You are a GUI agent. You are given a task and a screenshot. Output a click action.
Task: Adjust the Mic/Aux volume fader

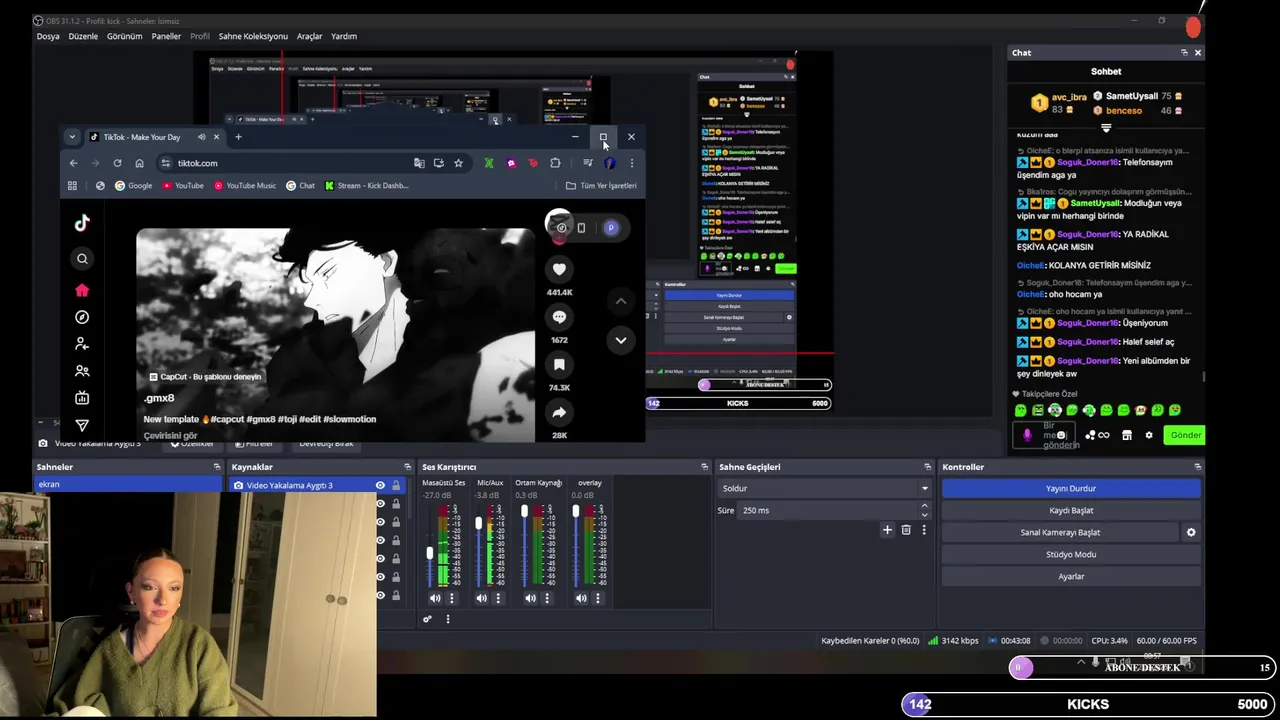(x=478, y=523)
